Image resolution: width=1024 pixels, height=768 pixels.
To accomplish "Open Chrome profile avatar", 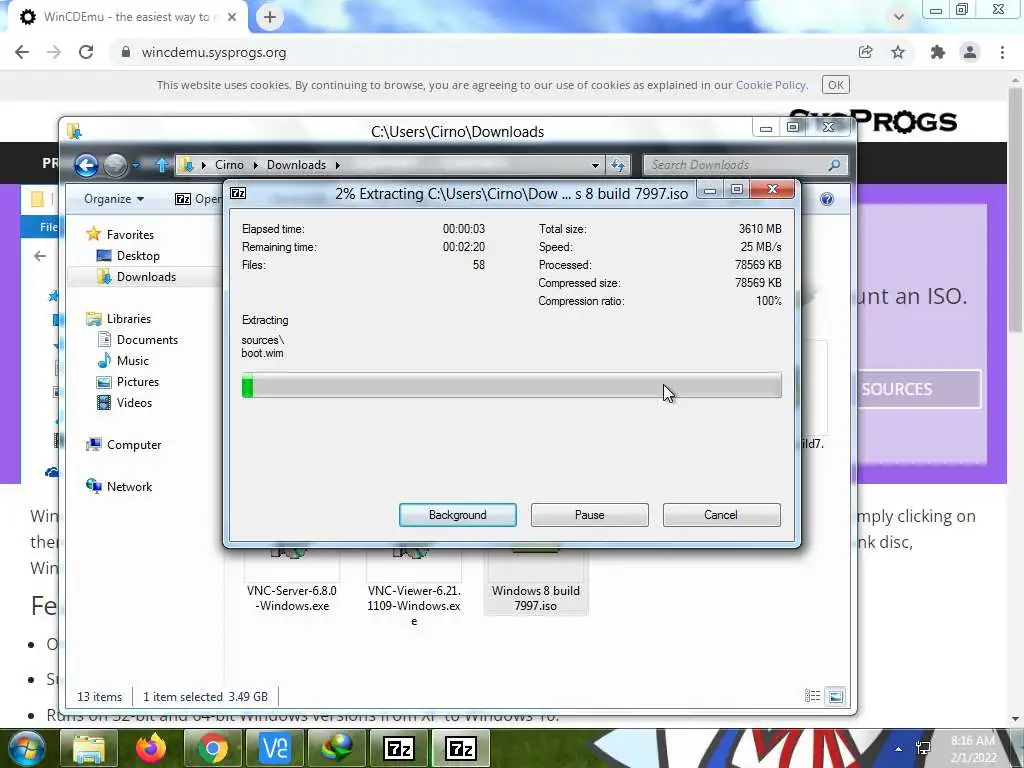I will click(970, 52).
